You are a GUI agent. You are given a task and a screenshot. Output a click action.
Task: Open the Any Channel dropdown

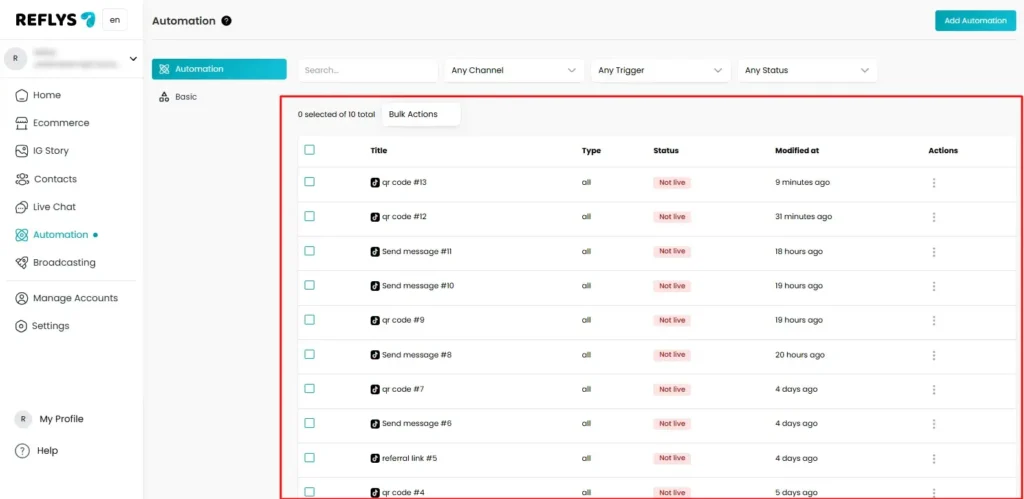coord(514,71)
